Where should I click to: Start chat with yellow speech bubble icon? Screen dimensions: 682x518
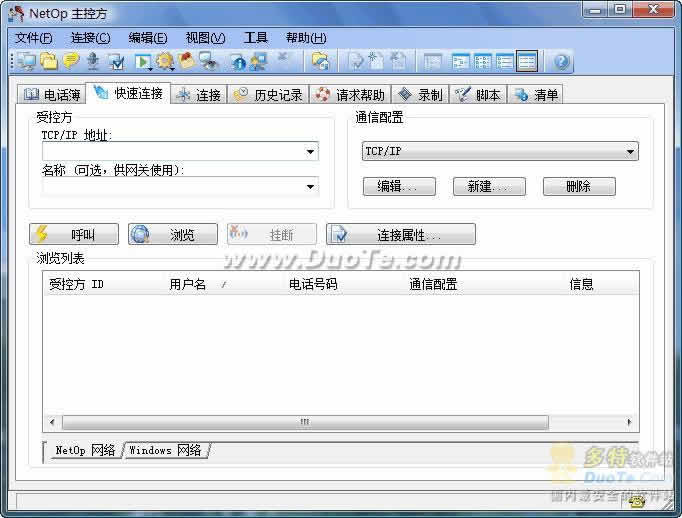71,62
